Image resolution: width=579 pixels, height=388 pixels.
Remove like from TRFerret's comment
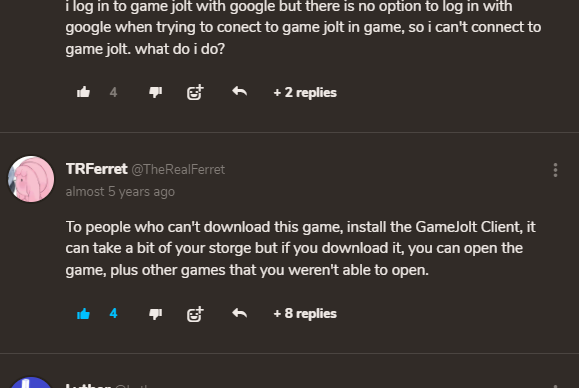(x=83, y=313)
